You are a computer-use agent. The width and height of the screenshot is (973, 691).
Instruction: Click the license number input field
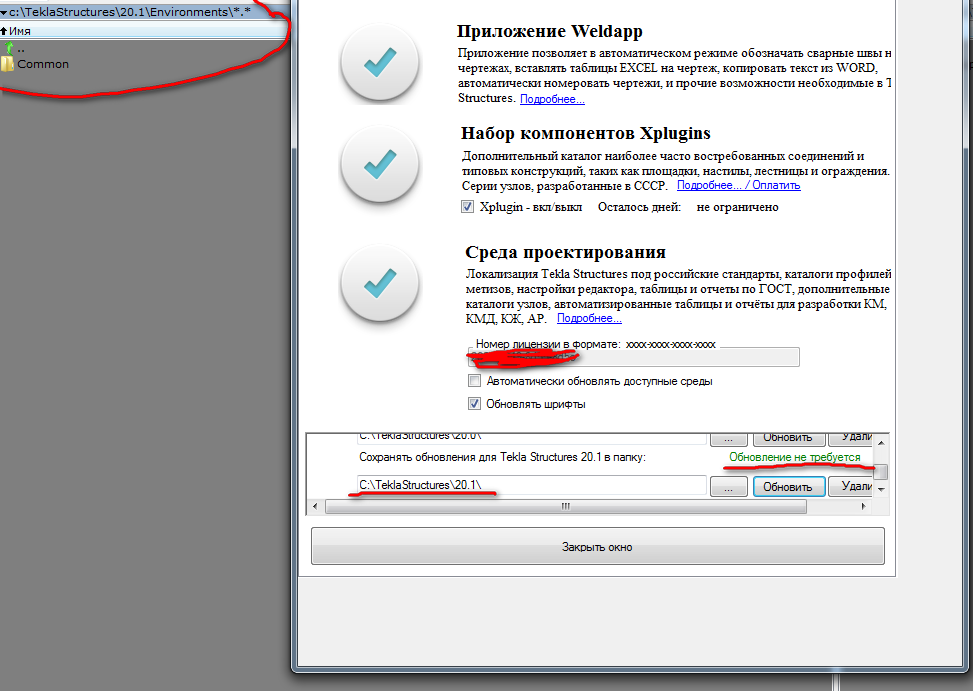pyautogui.click(x=634, y=357)
